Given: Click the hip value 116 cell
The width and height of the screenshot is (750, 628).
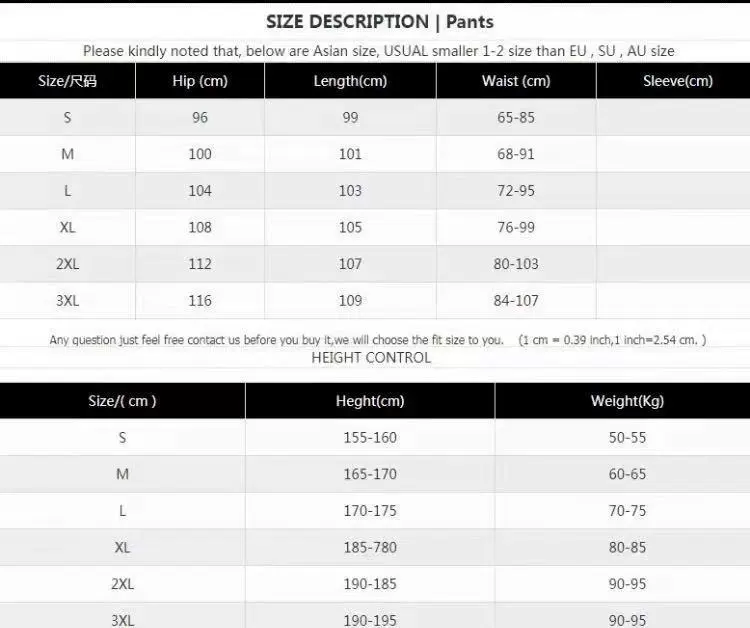Looking at the screenshot, I should click(x=200, y=300).
